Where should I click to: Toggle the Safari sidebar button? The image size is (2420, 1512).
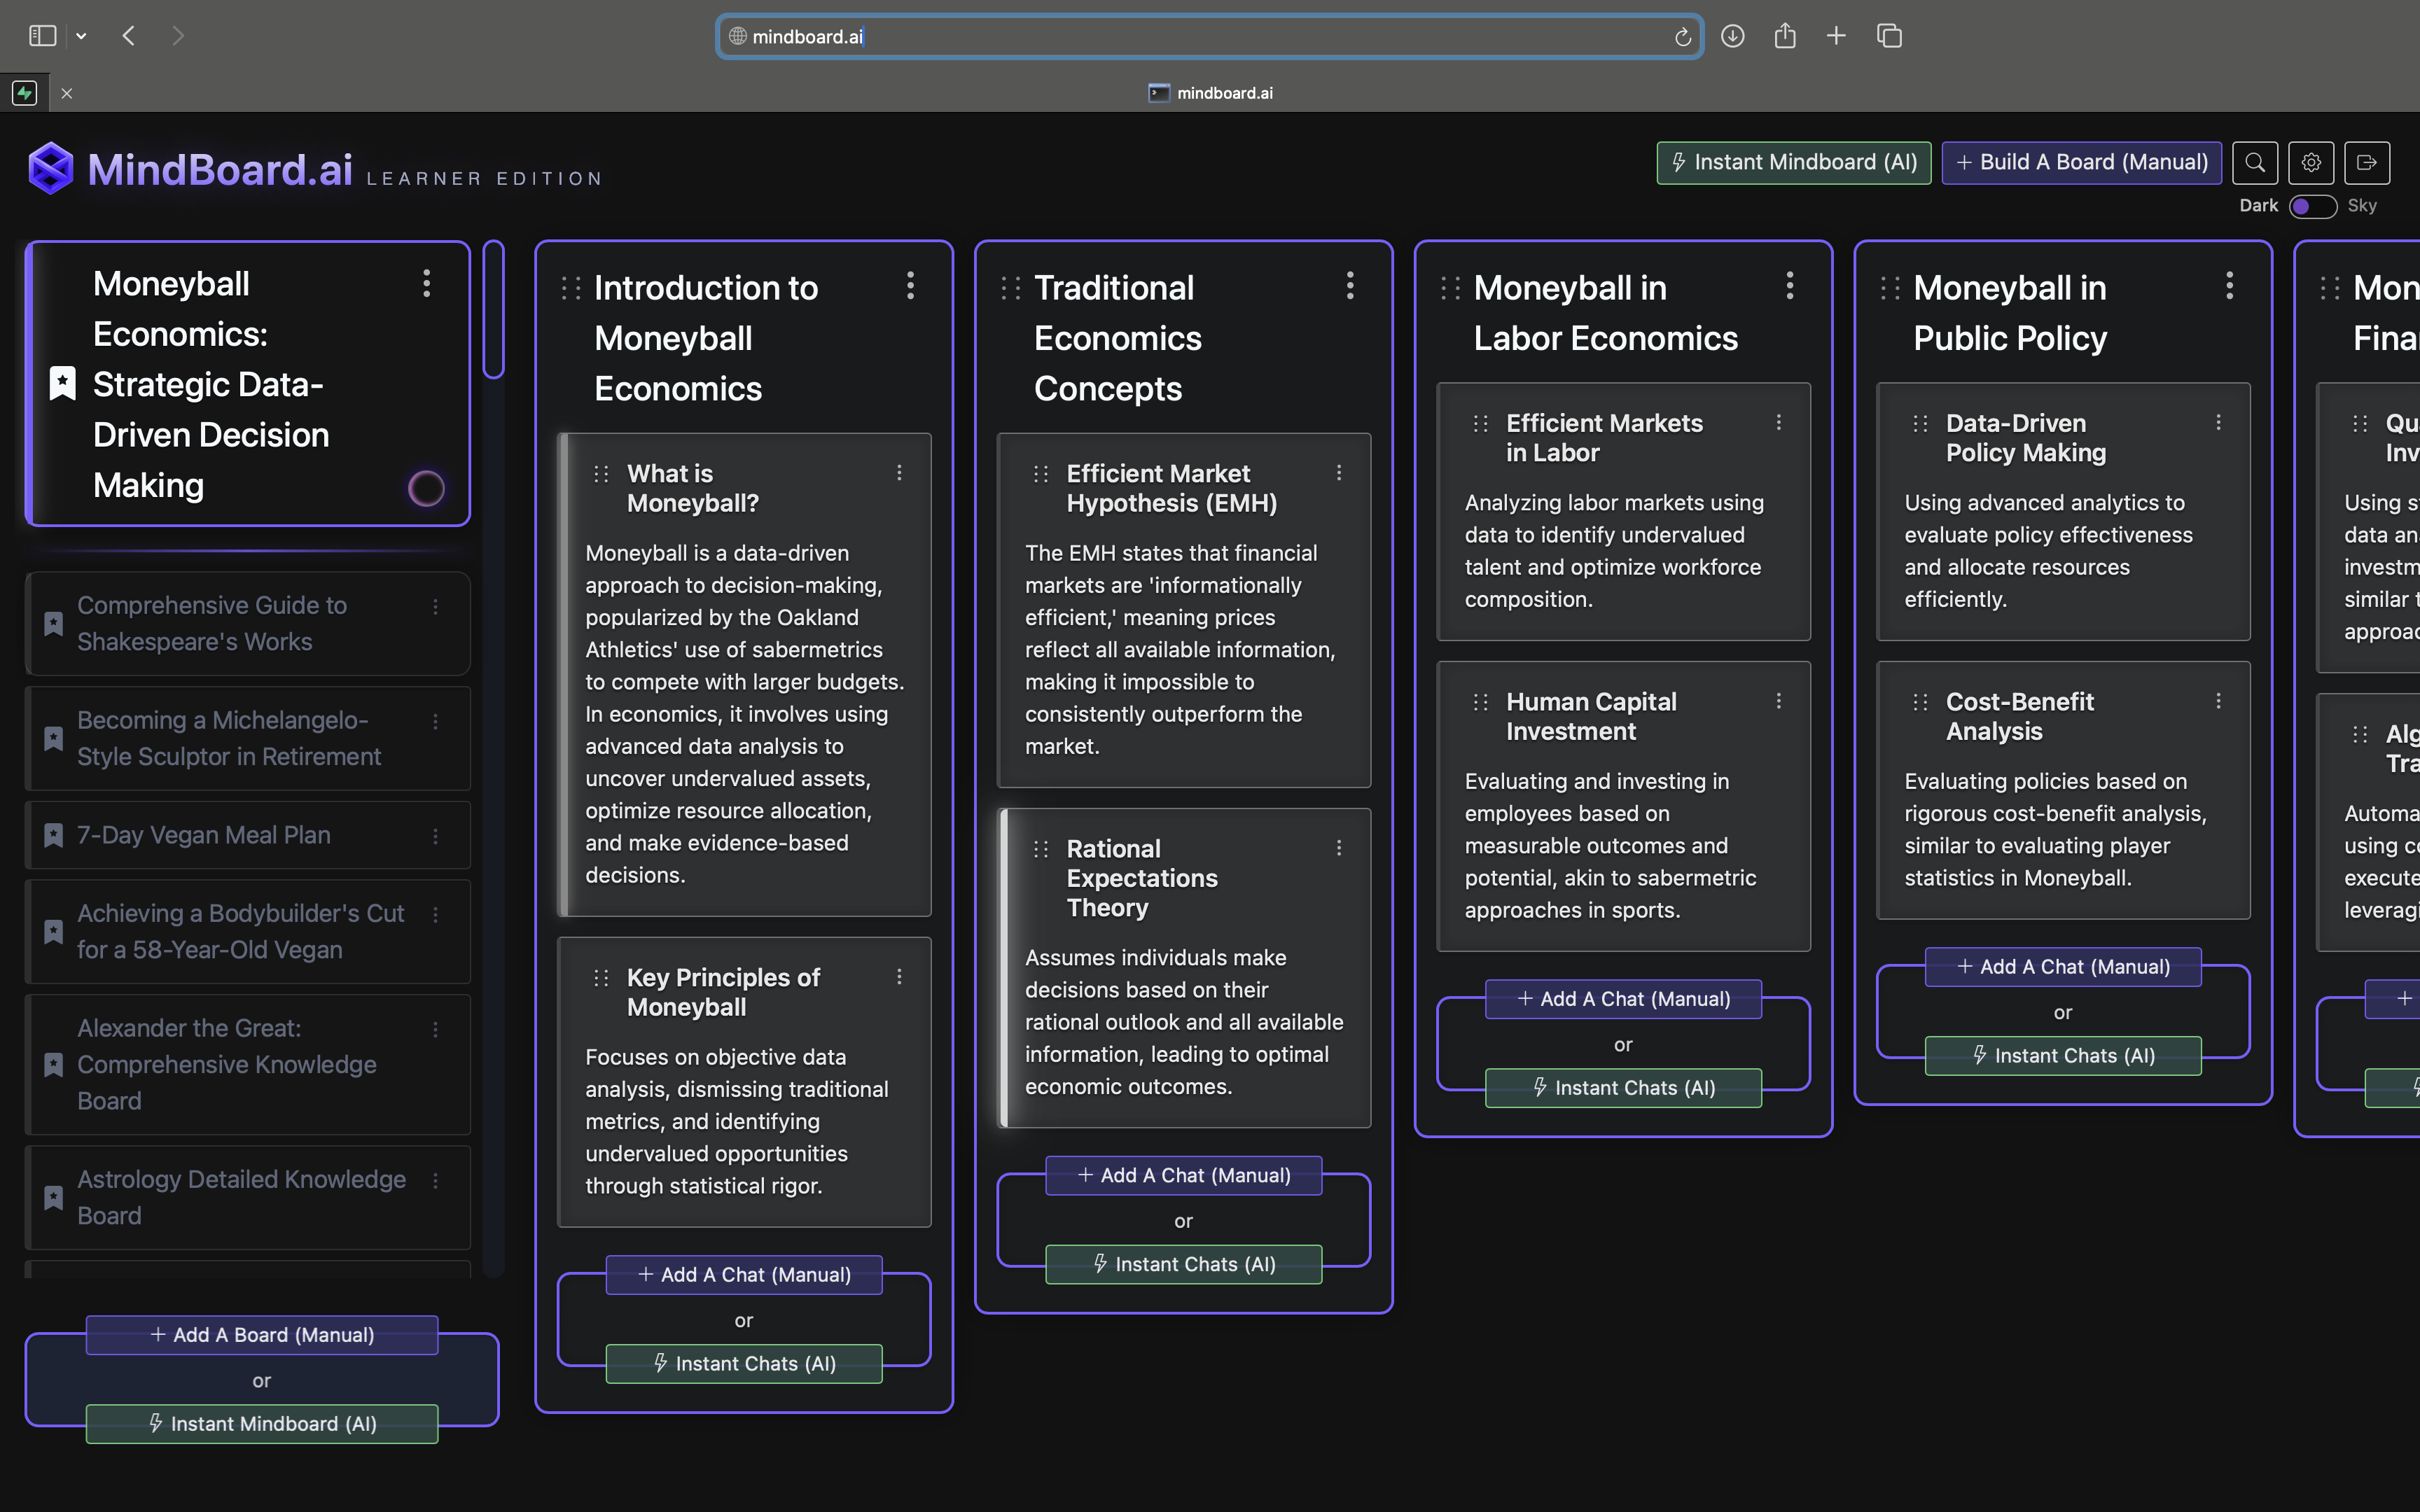coord(42,37)
